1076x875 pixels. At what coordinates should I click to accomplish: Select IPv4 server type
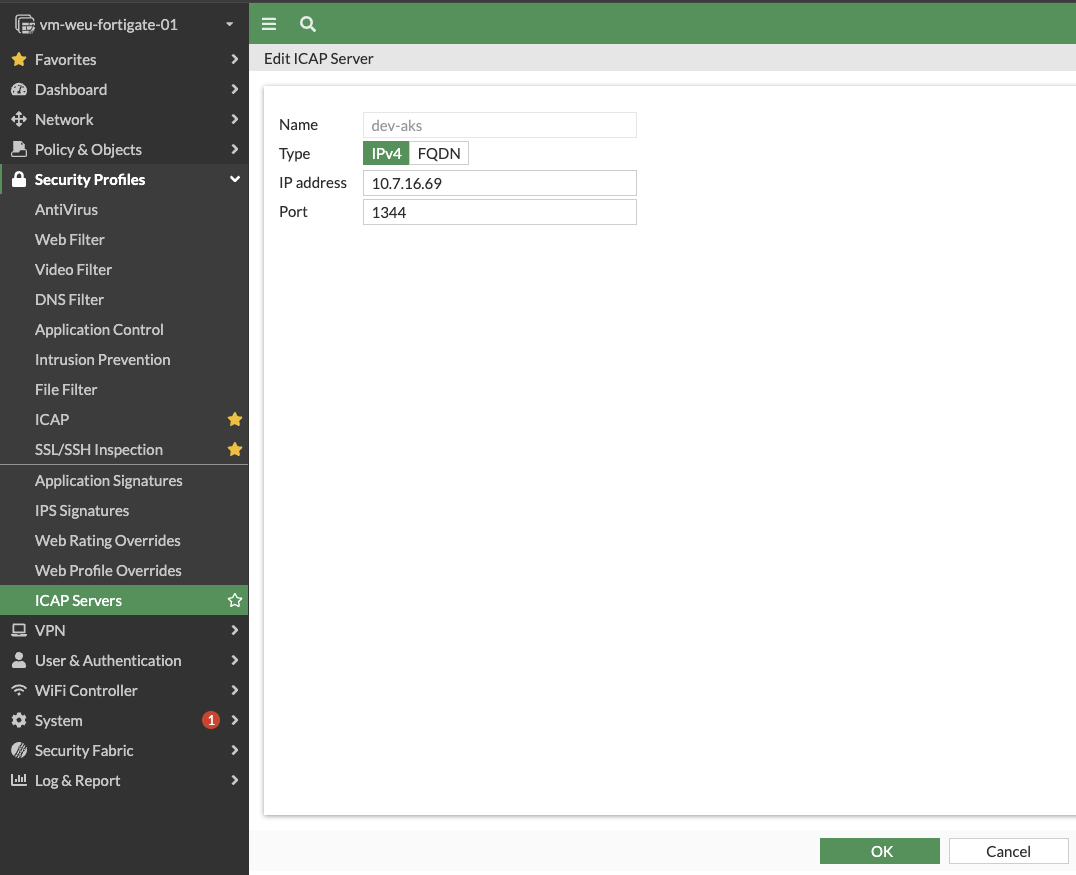point(386,154)
